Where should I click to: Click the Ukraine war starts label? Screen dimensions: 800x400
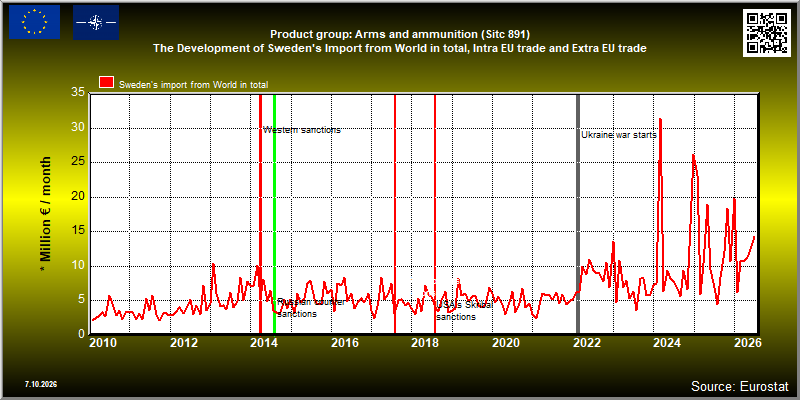[619, 135]
